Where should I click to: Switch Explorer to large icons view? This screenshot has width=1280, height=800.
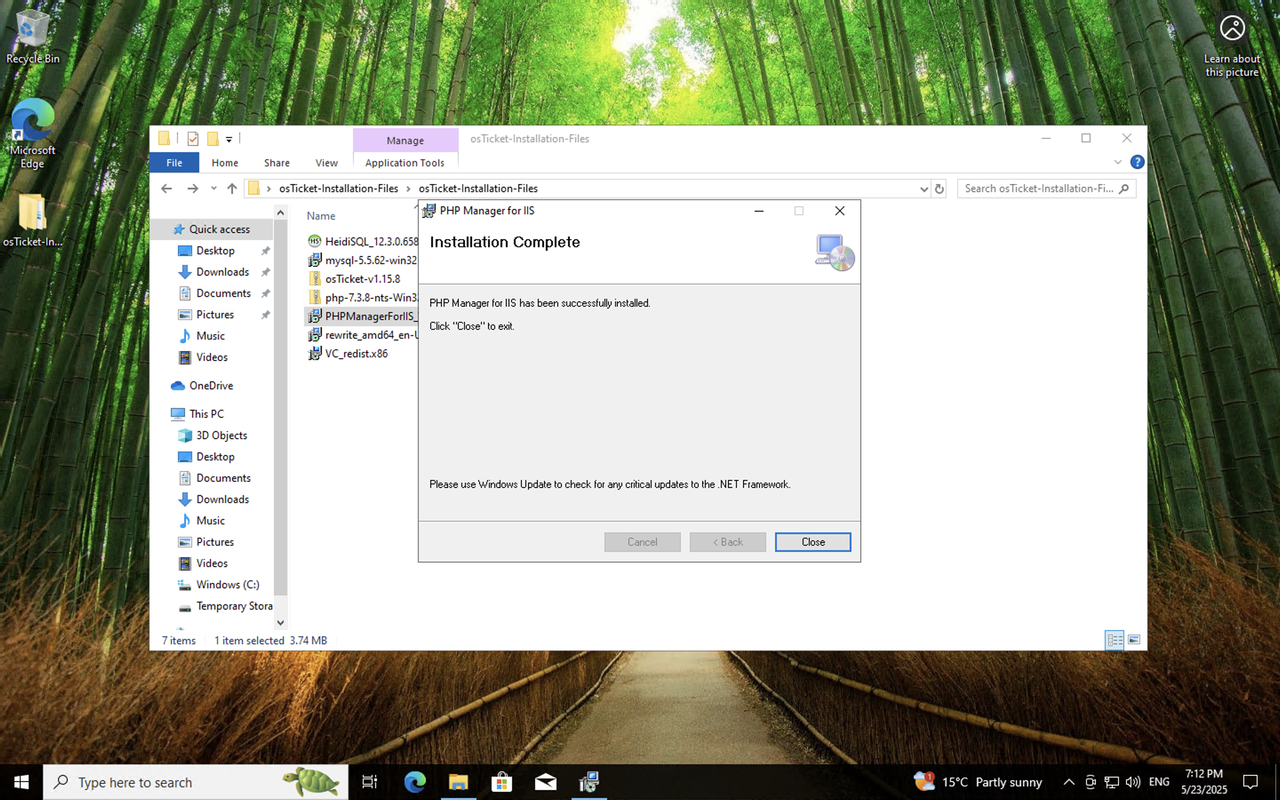[x=1134, y=640]
